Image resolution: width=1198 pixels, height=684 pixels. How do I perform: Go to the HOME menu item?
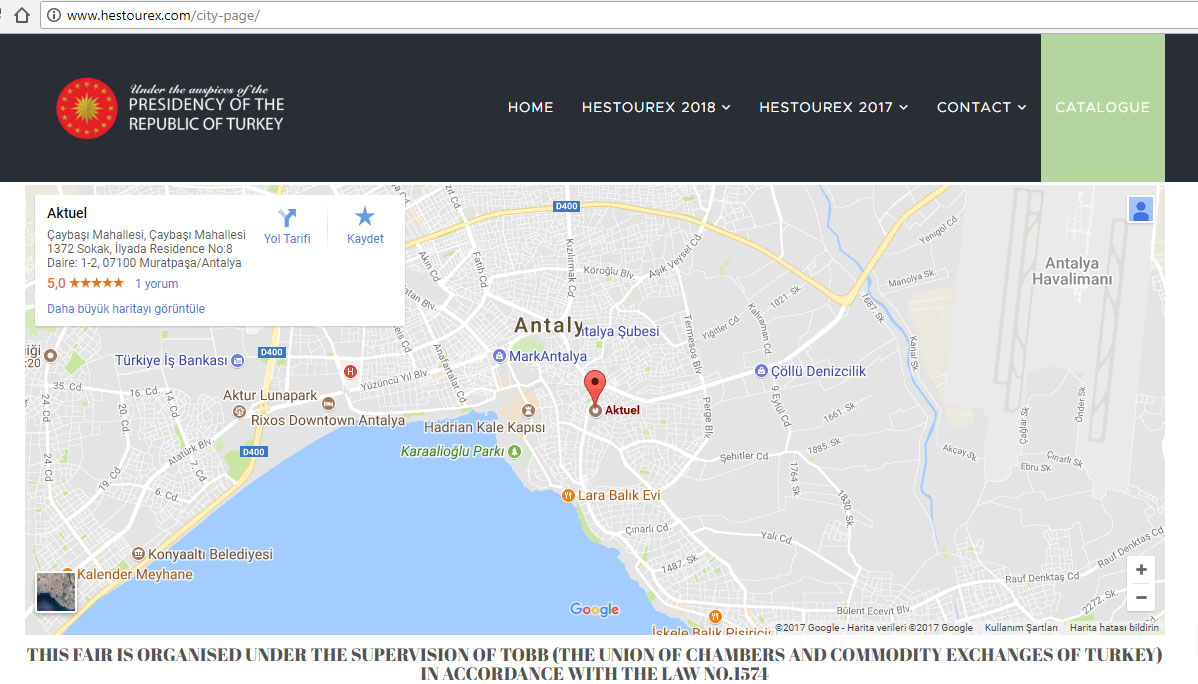[530, 108]
